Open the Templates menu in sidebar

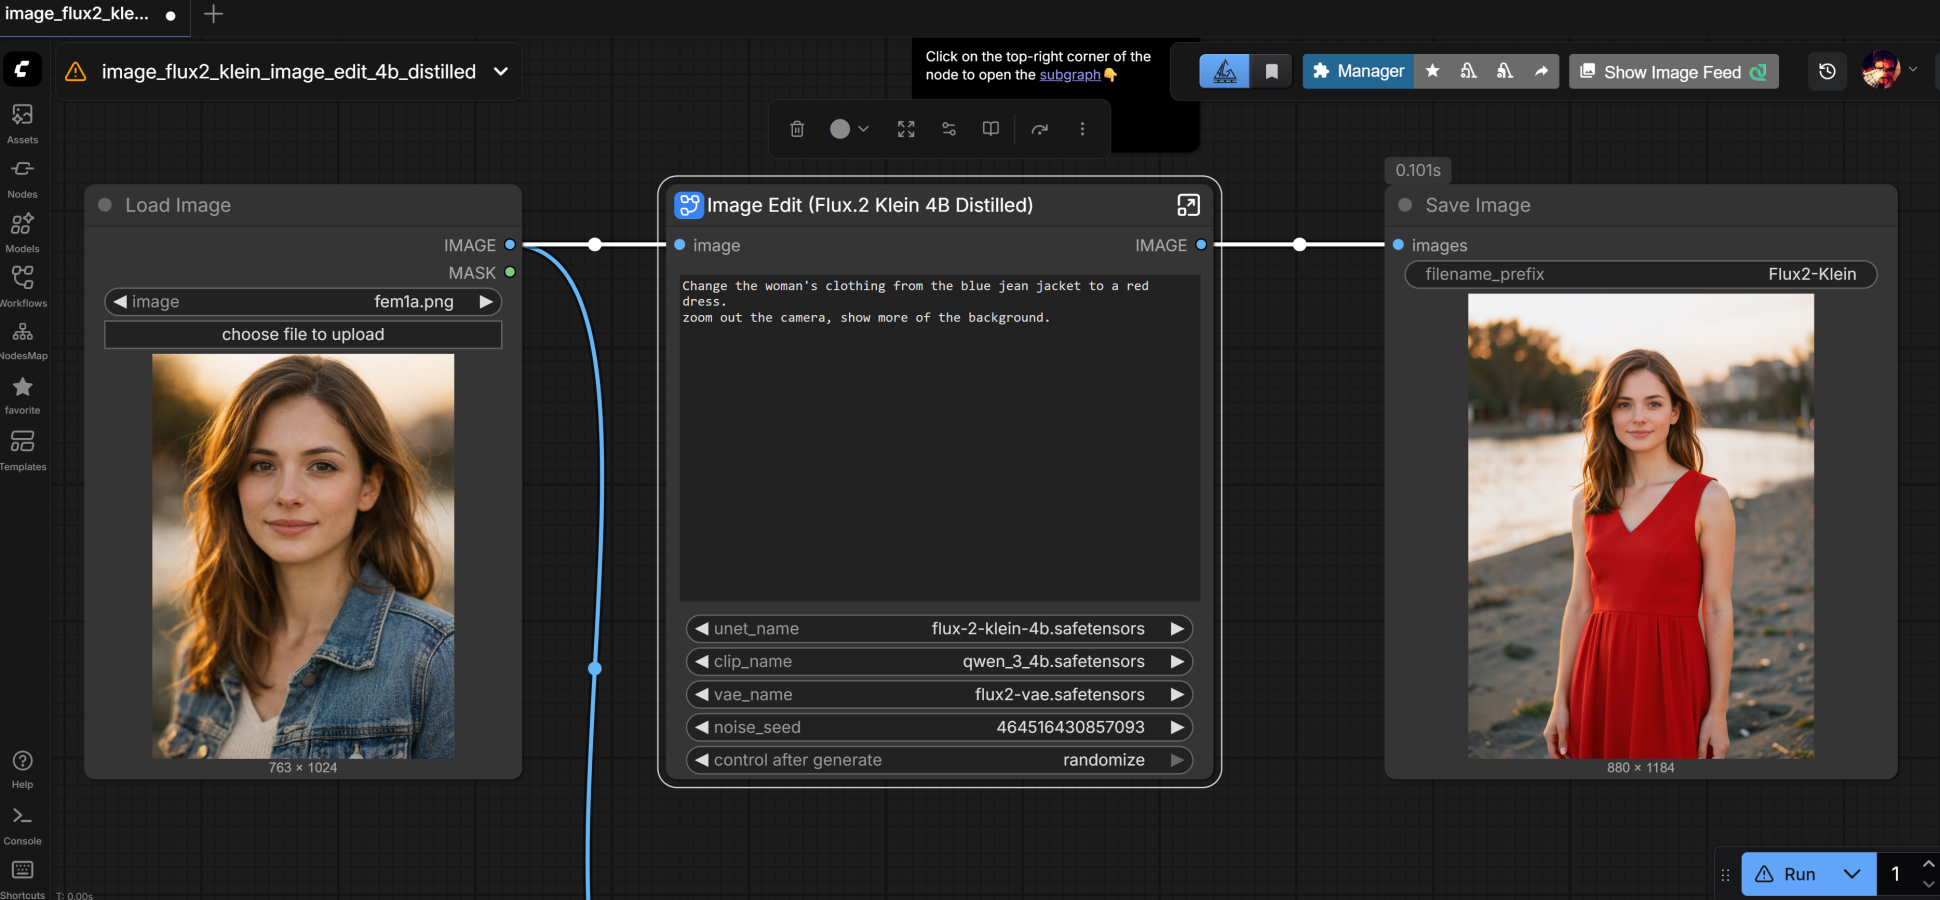[x=22, y=449]
